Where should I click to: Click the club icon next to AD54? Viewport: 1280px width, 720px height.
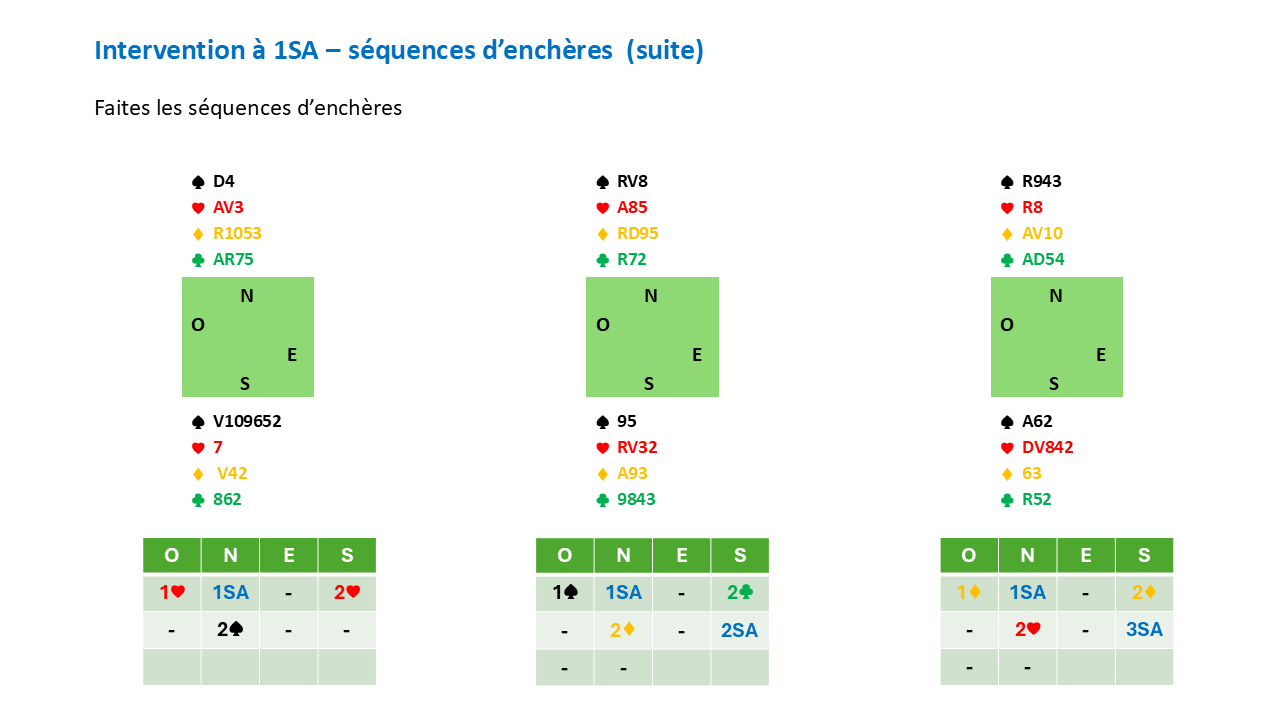coord(1007,260)
